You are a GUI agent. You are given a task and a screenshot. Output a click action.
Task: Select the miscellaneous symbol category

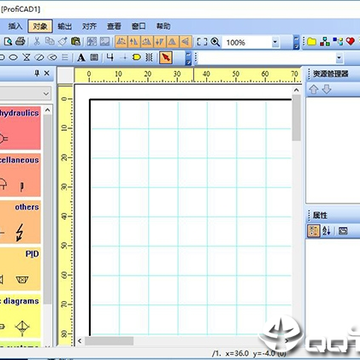(20, 175)
